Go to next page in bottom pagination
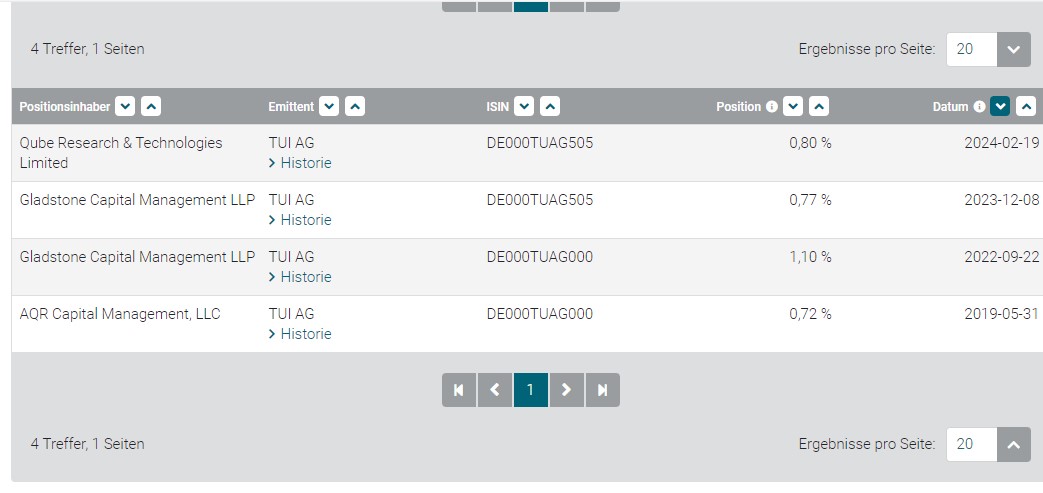Viewport: 1043px width, 493px height. click(567, 390)
